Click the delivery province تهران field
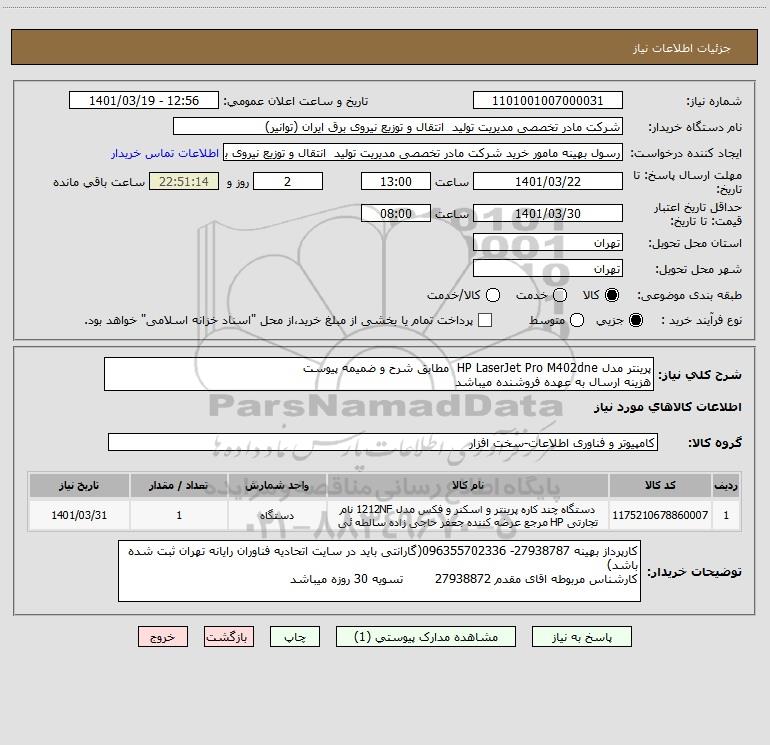 (x=548, y=243)
